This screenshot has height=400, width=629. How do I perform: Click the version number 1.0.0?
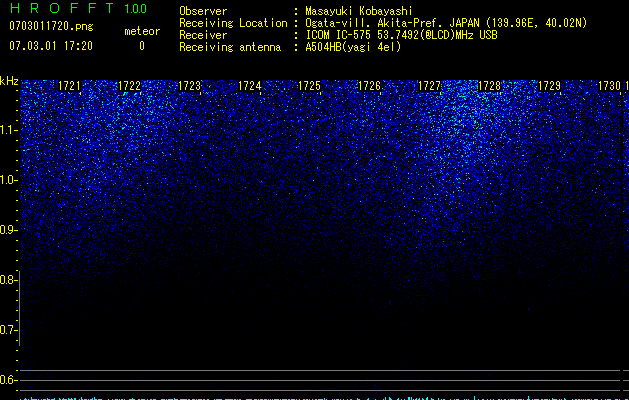(135, 9)
